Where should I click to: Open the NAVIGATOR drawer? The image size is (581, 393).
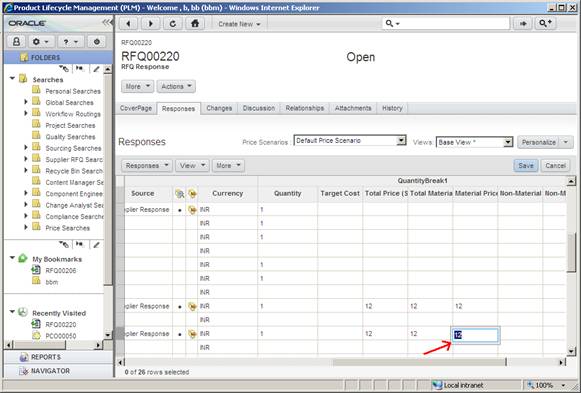[58, 371]
